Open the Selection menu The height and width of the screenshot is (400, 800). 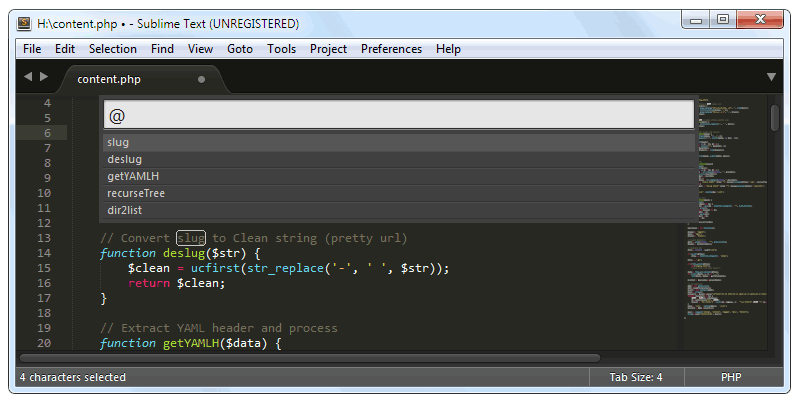[113, 49]
